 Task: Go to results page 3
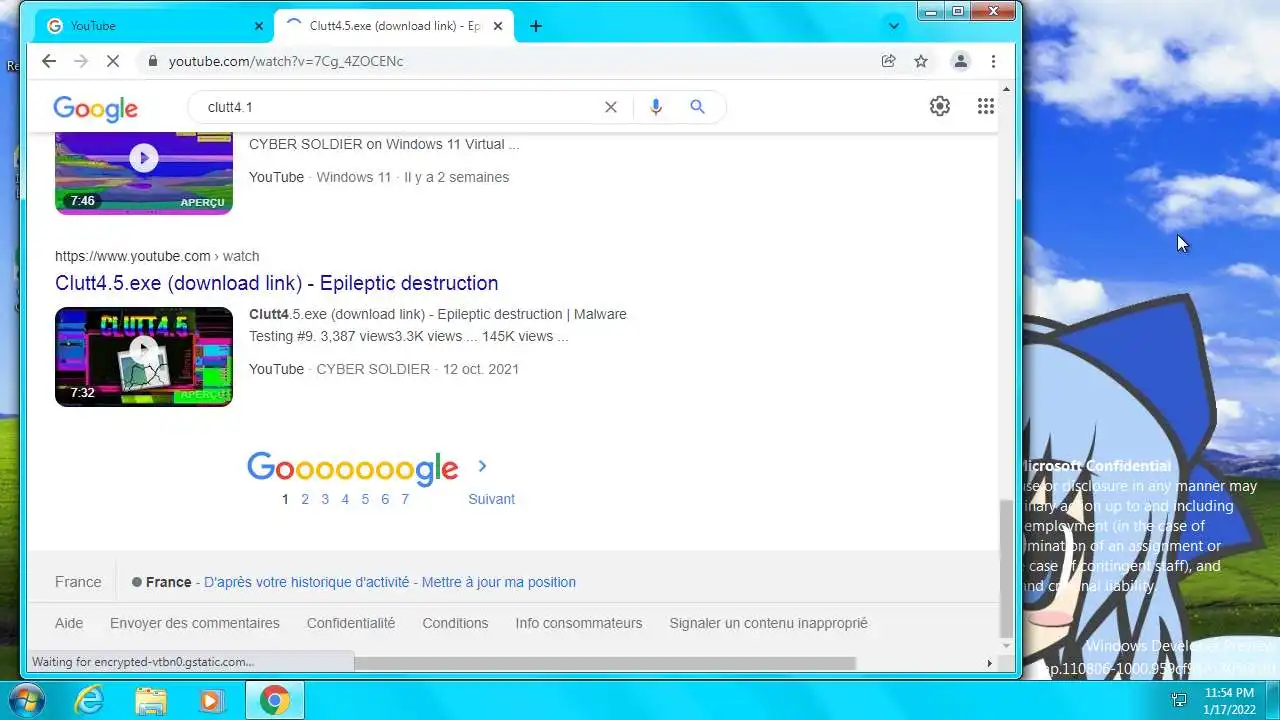click(x=325, y=499)
